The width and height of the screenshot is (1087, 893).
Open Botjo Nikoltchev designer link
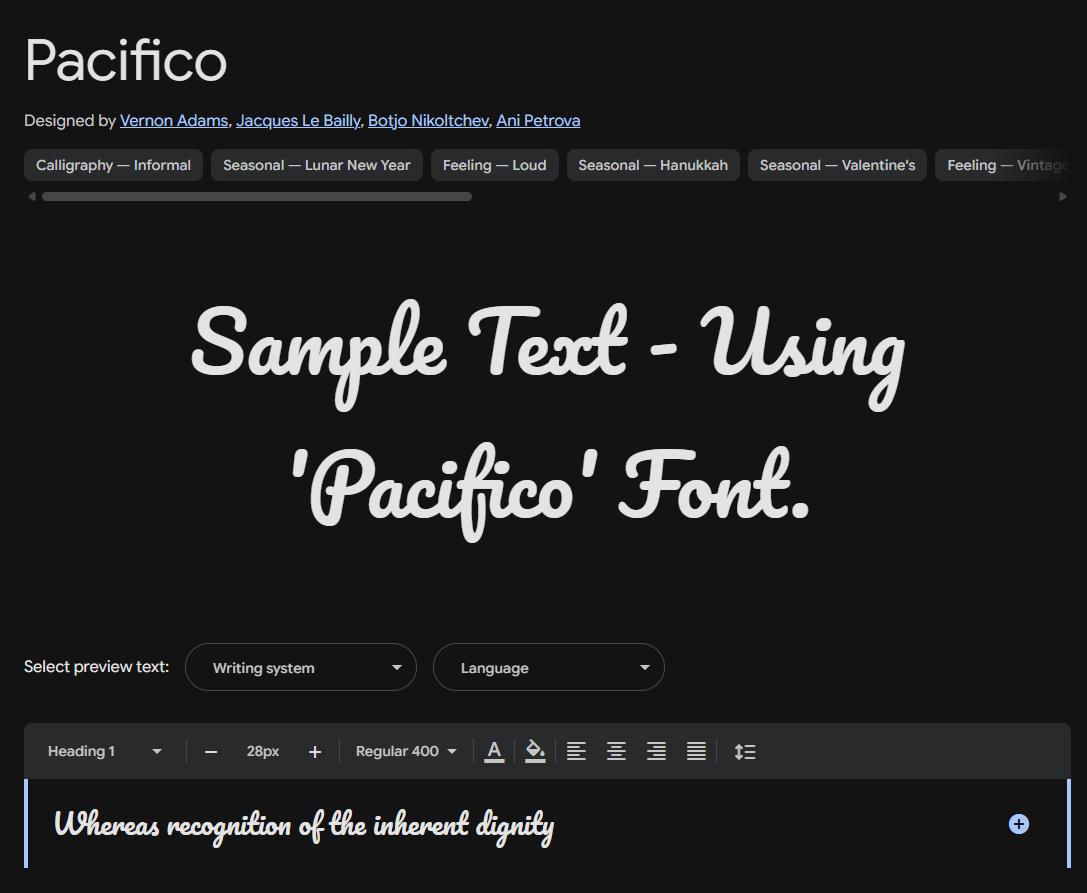tap(428, 121)
